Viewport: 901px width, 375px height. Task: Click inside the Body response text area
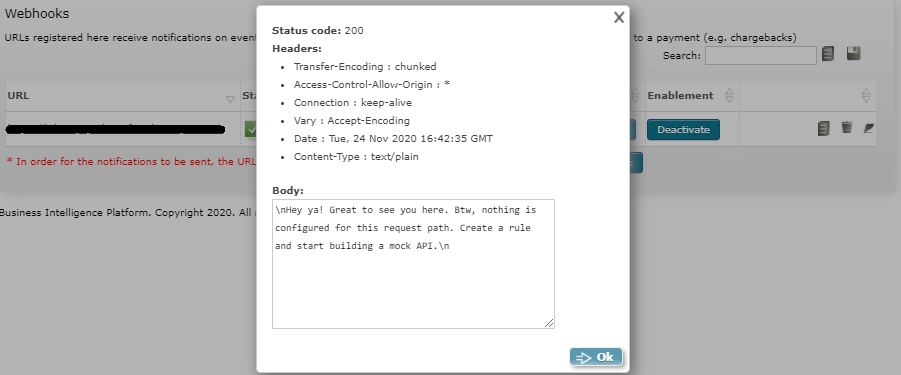(x=413, y=264)
